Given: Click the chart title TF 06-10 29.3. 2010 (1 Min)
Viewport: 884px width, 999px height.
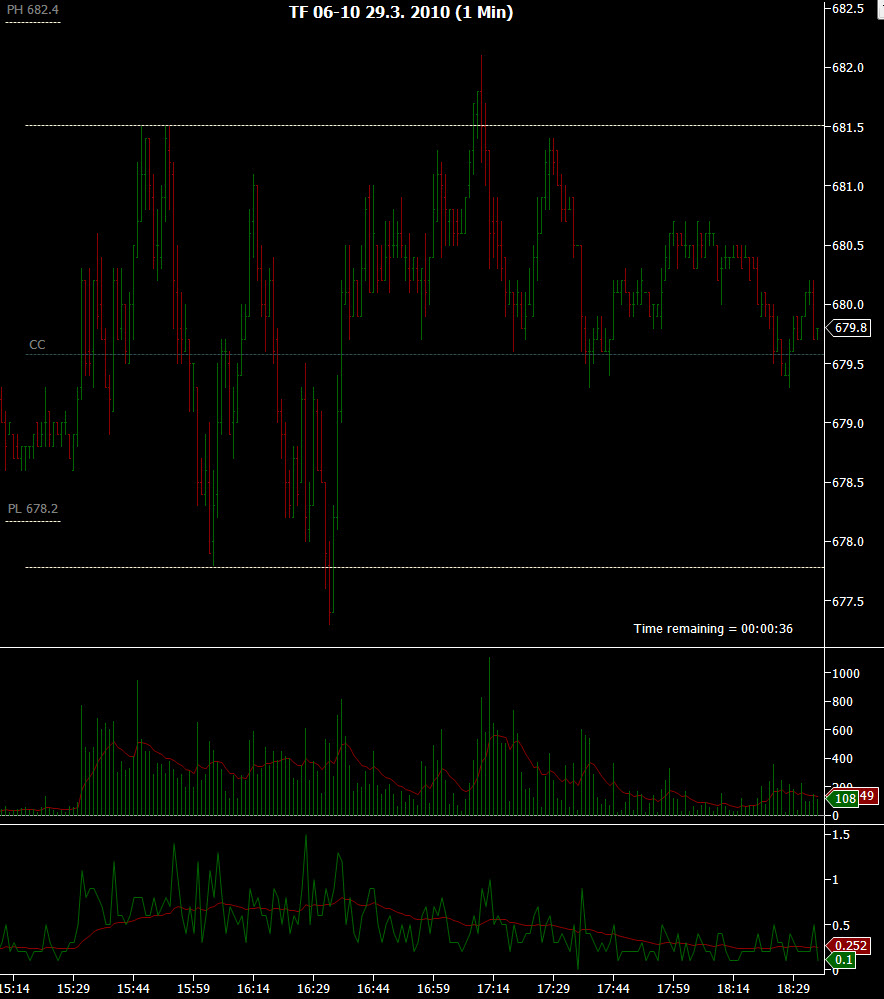Looking at the screenshot, I should [x=401, y=12].
